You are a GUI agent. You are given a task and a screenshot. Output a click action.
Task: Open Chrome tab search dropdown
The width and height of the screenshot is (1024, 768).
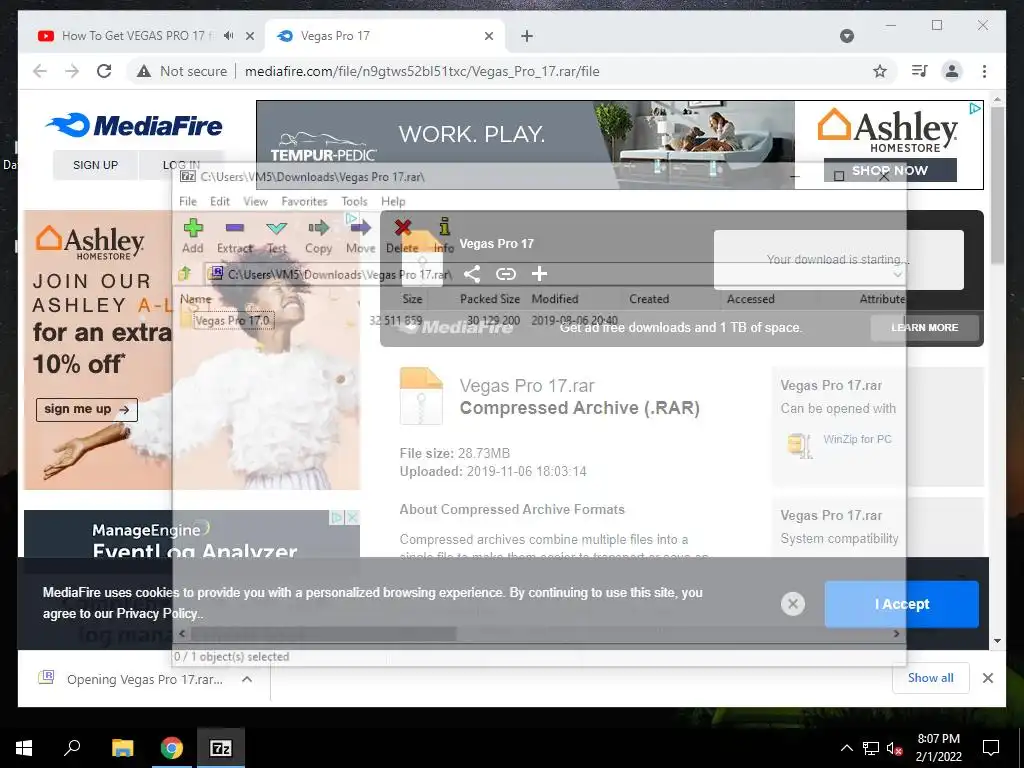847,36
